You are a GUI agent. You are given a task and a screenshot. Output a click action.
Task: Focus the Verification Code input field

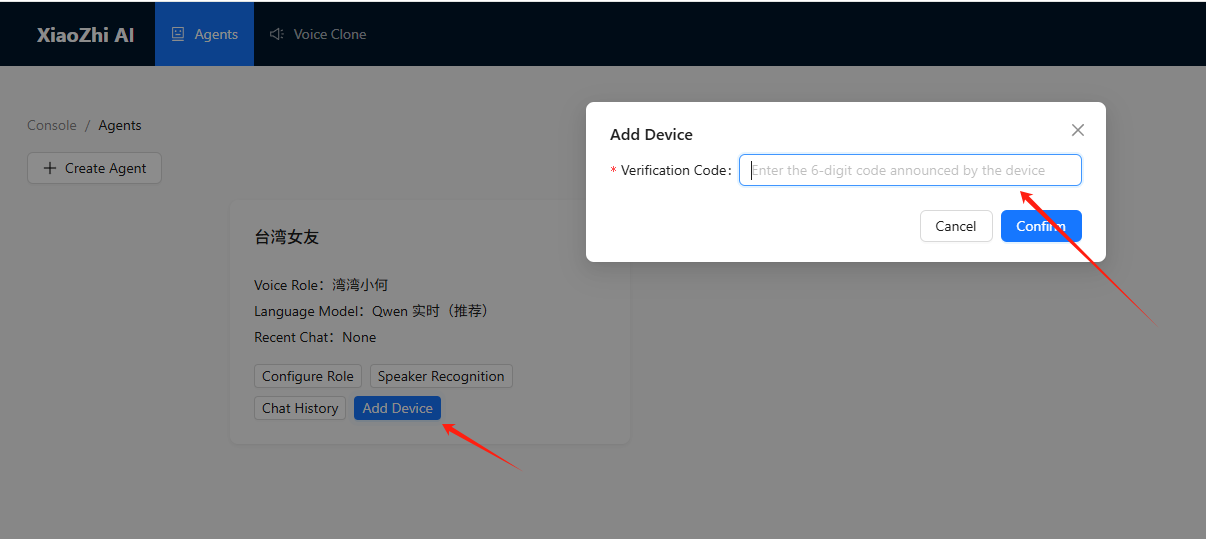pos(910,170)
